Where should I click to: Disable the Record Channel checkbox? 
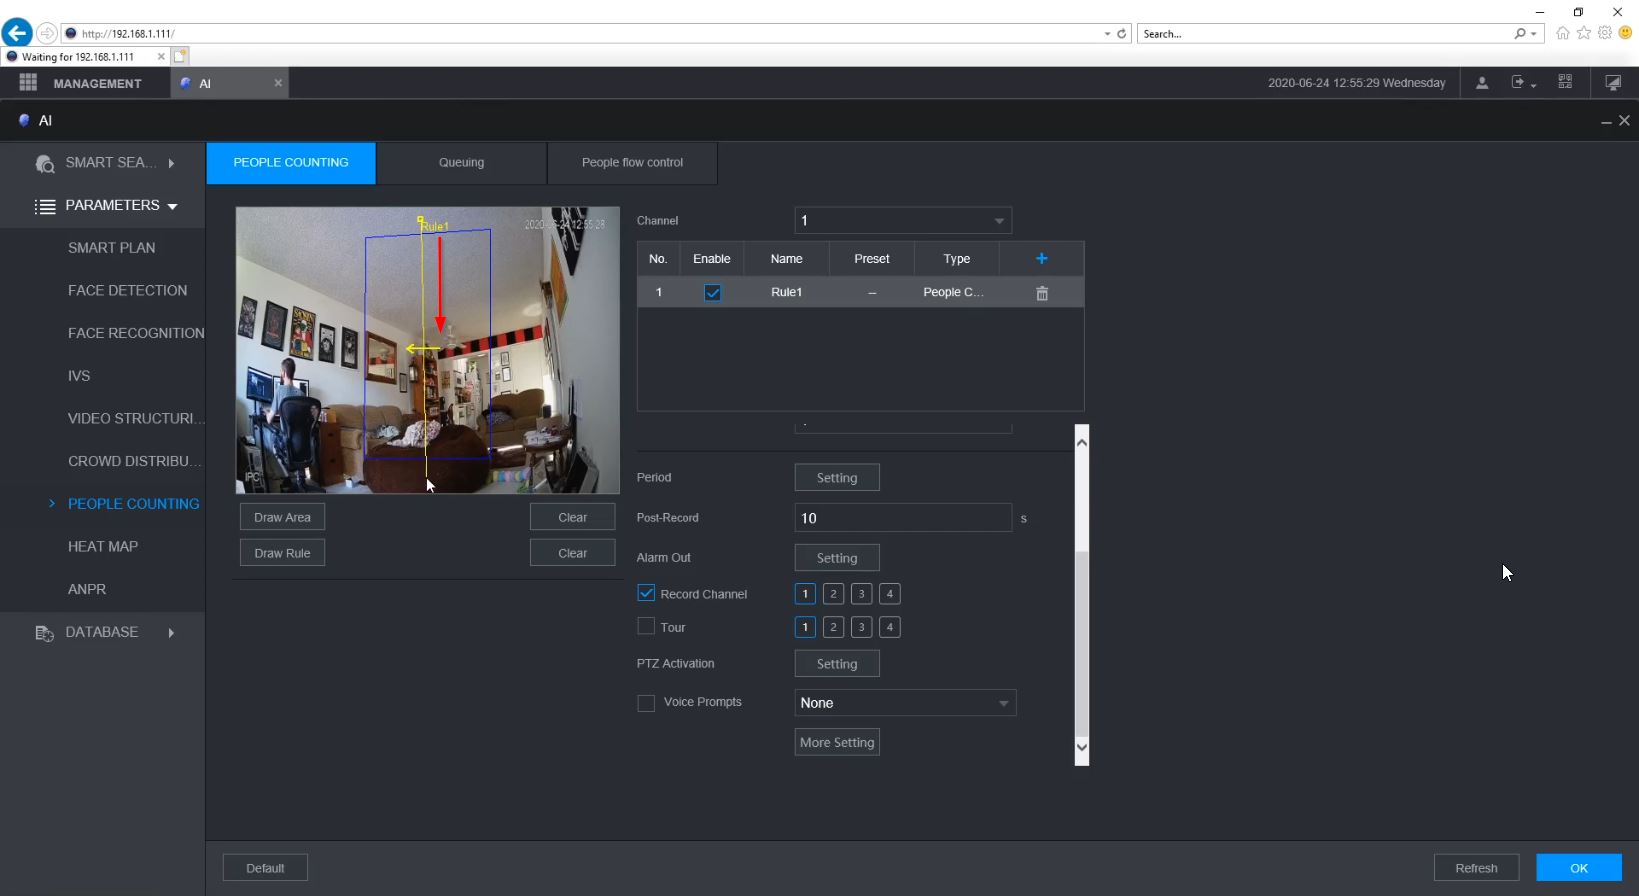point(646,593)
